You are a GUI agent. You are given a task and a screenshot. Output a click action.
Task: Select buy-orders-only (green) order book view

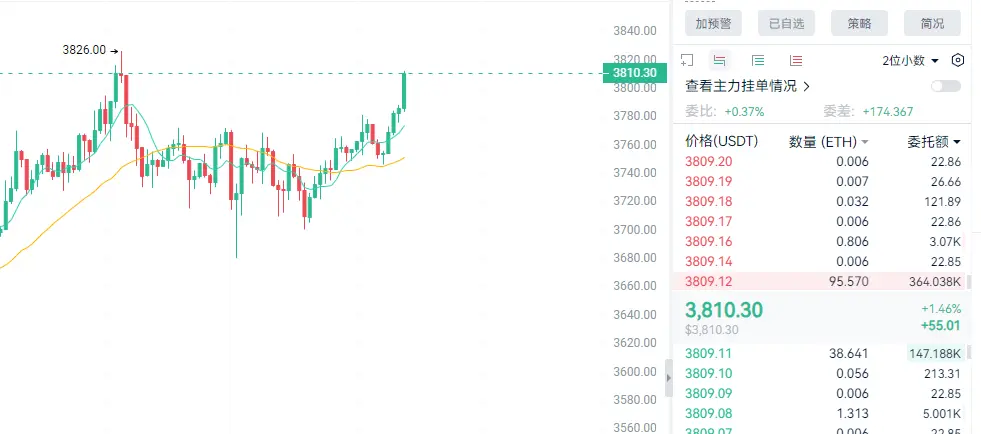pos(758,60)
